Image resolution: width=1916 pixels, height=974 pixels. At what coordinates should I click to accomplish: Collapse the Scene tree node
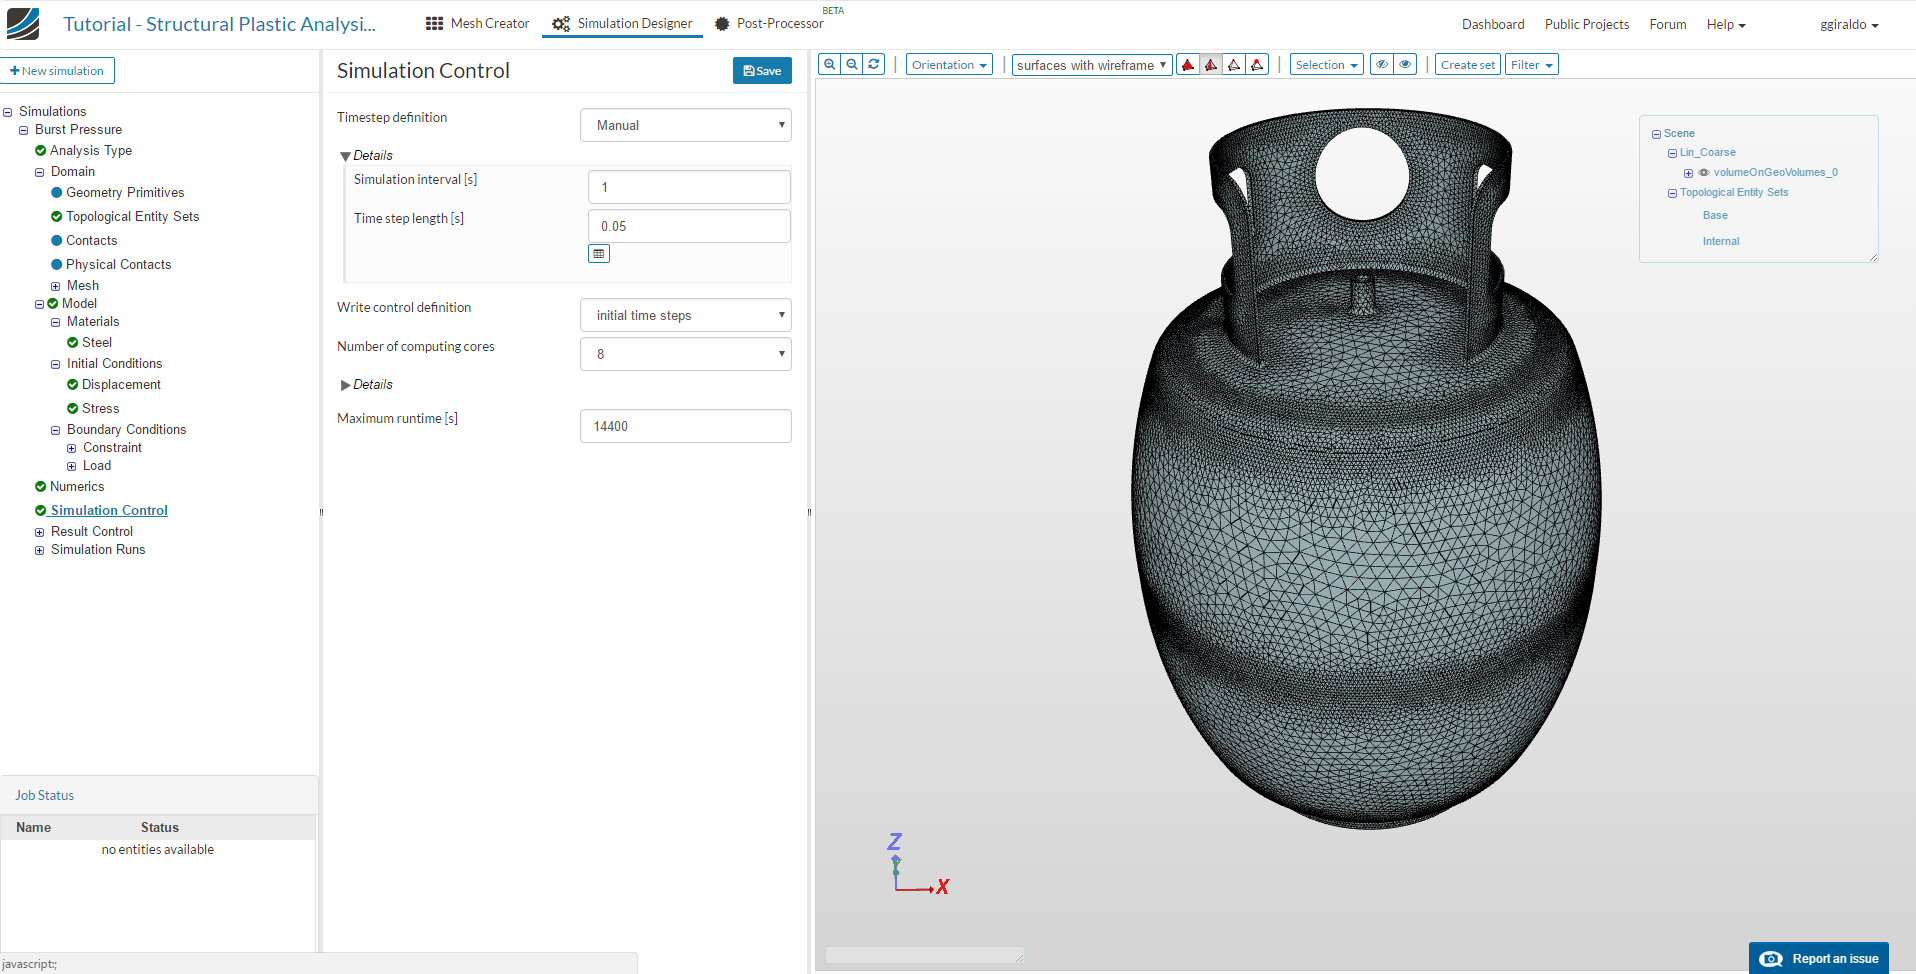pyautogui.click(x=1656, y=134)
